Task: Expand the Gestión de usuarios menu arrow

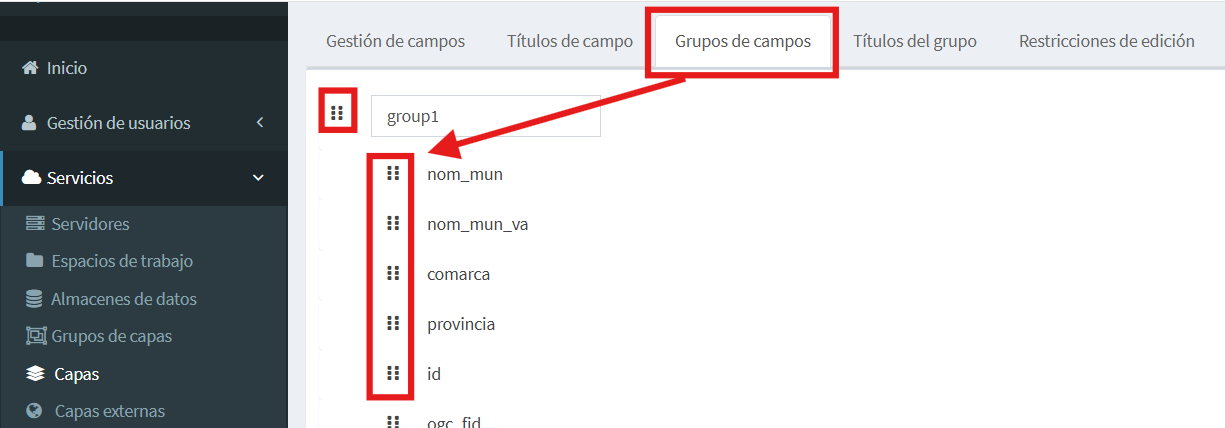Action: 260,123
